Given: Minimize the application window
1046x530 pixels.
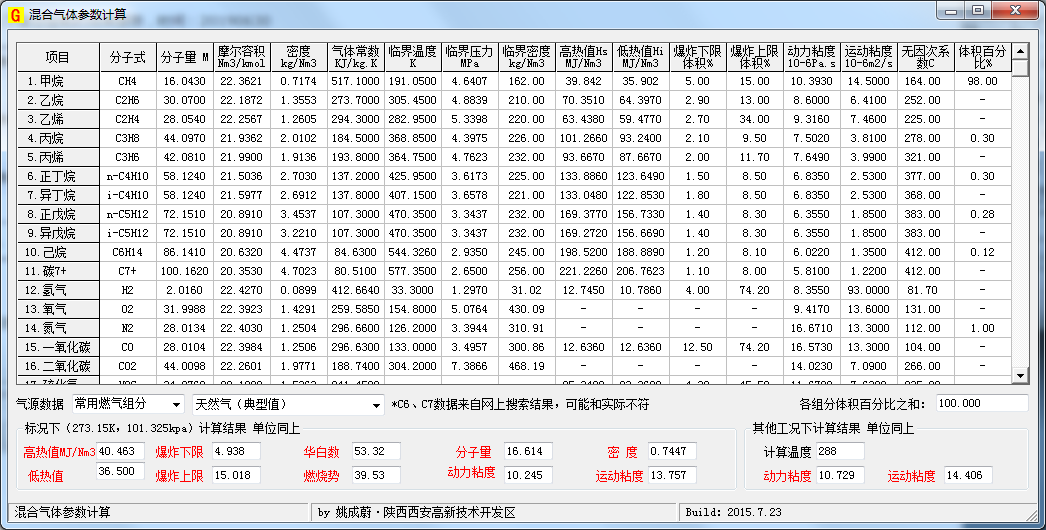Looking at the screenshot, I should (x=949, y=10).
